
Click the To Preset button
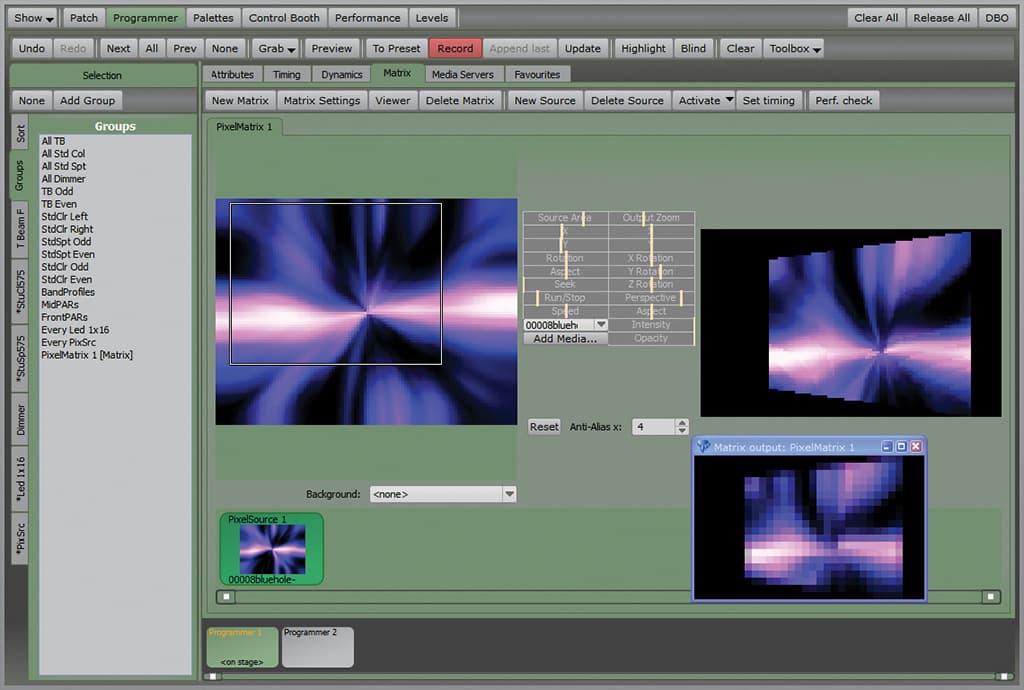pos(396,48)
